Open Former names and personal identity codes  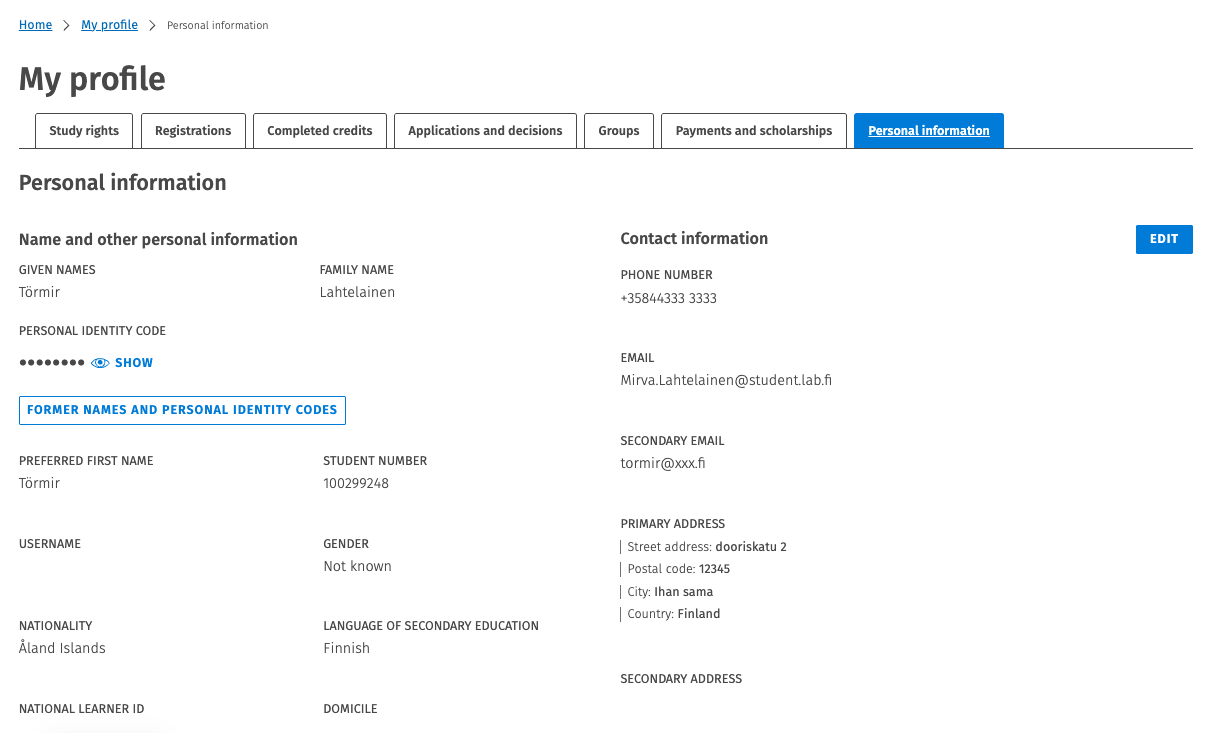click(182, 410)
